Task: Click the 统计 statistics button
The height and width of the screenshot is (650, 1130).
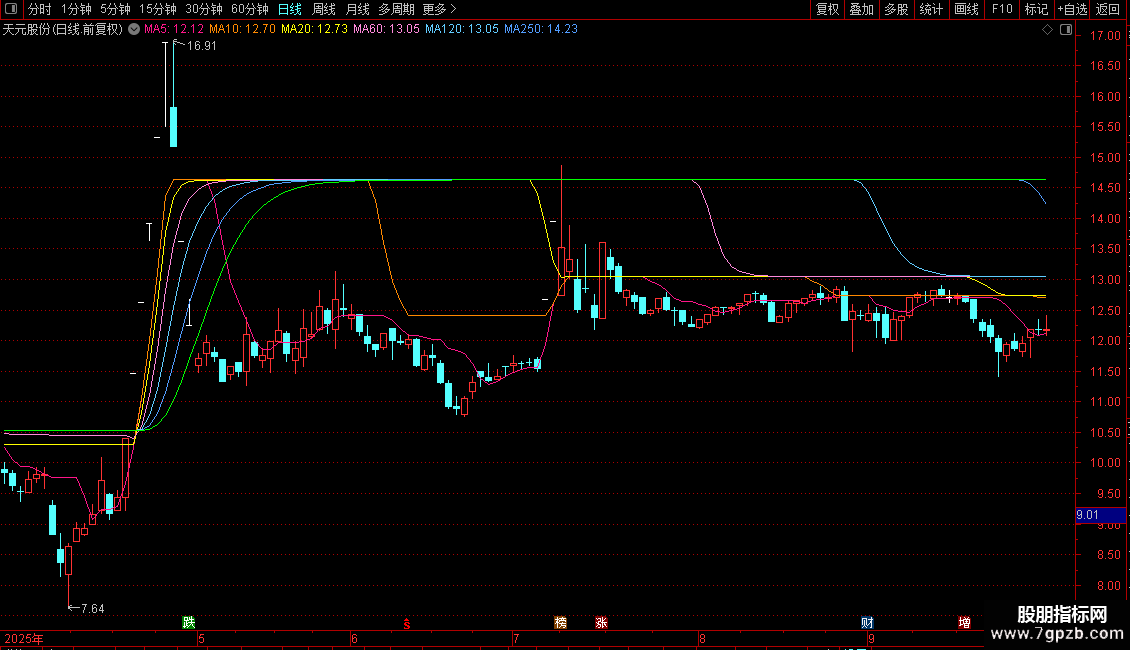Action: [x=931, y=9]
